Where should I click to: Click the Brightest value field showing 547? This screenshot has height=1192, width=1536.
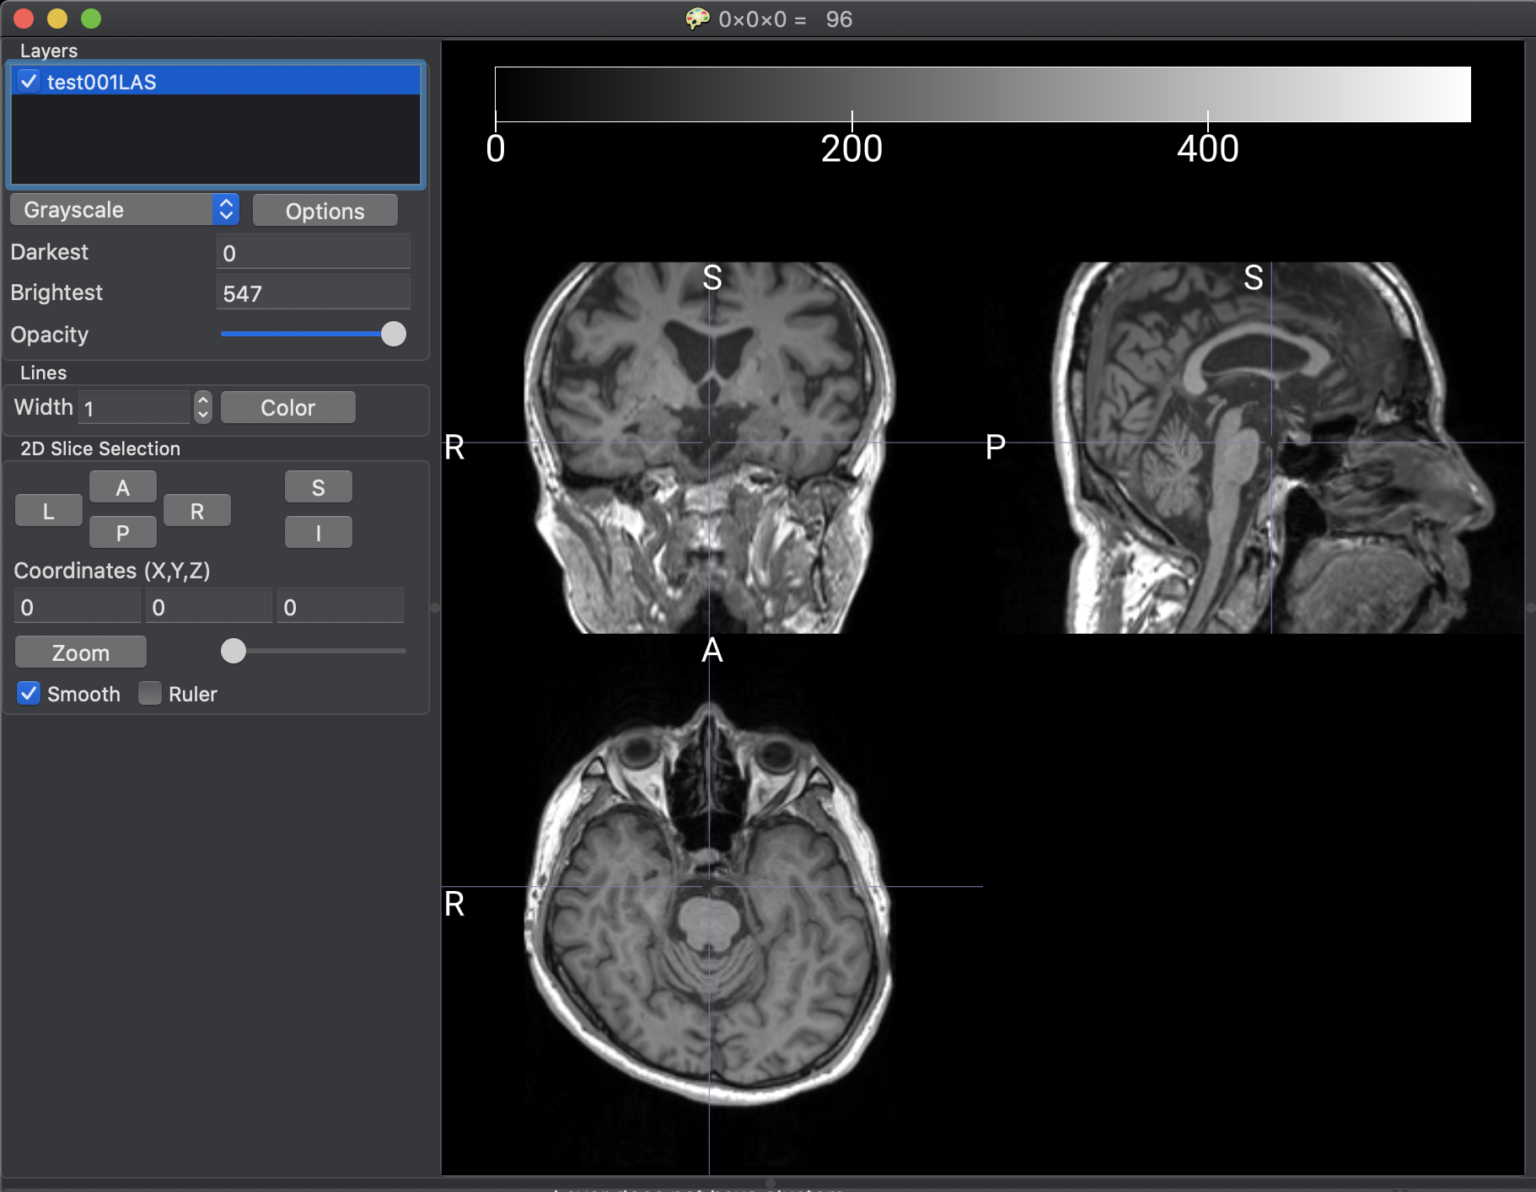[x=313, y=292]
